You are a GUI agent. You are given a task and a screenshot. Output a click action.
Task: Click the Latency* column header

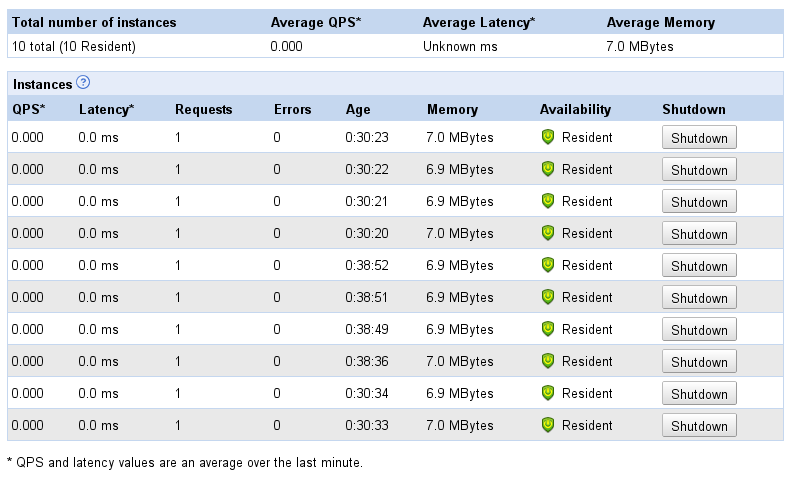(106, 110)
